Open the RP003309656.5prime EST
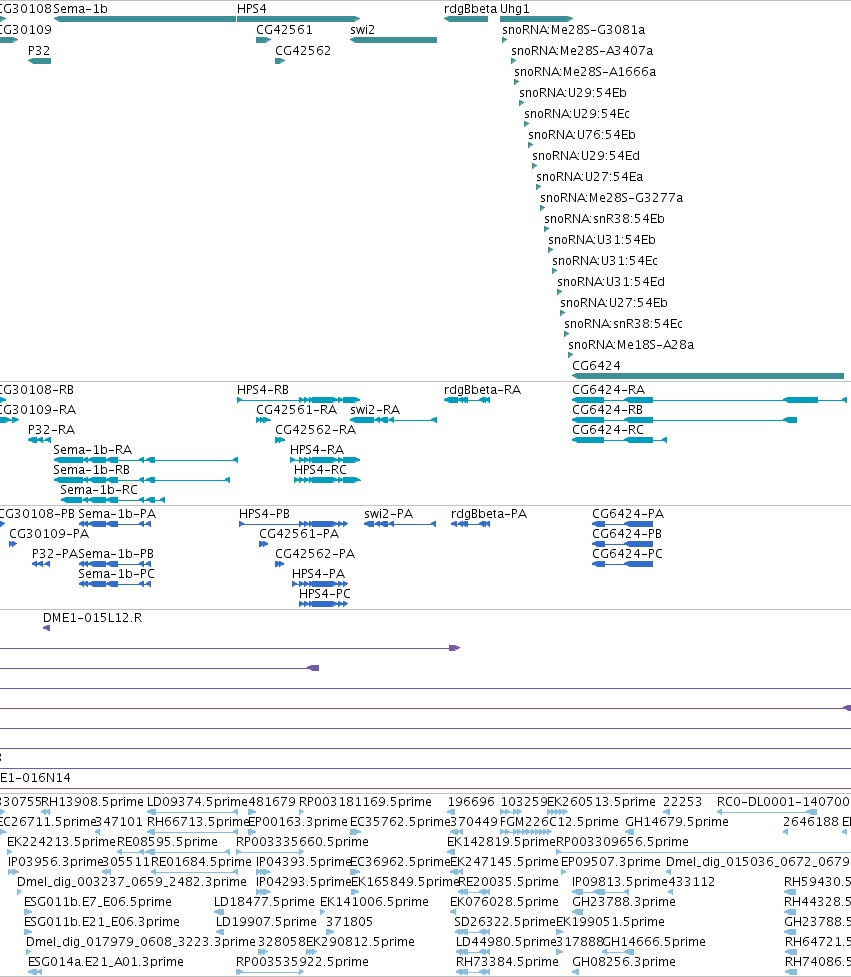This screenshot has height=977, width=851. [703, 852]
